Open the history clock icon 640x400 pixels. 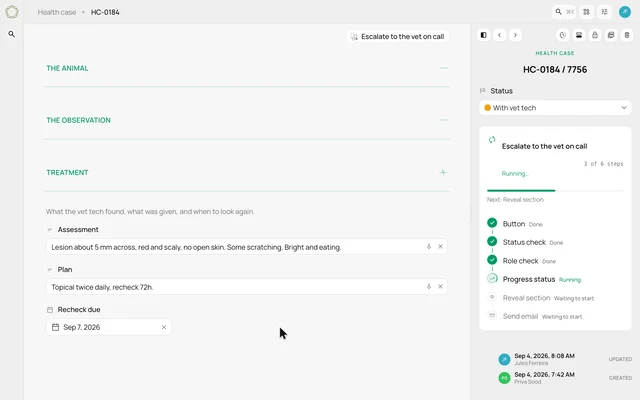[x=563, y=35]
